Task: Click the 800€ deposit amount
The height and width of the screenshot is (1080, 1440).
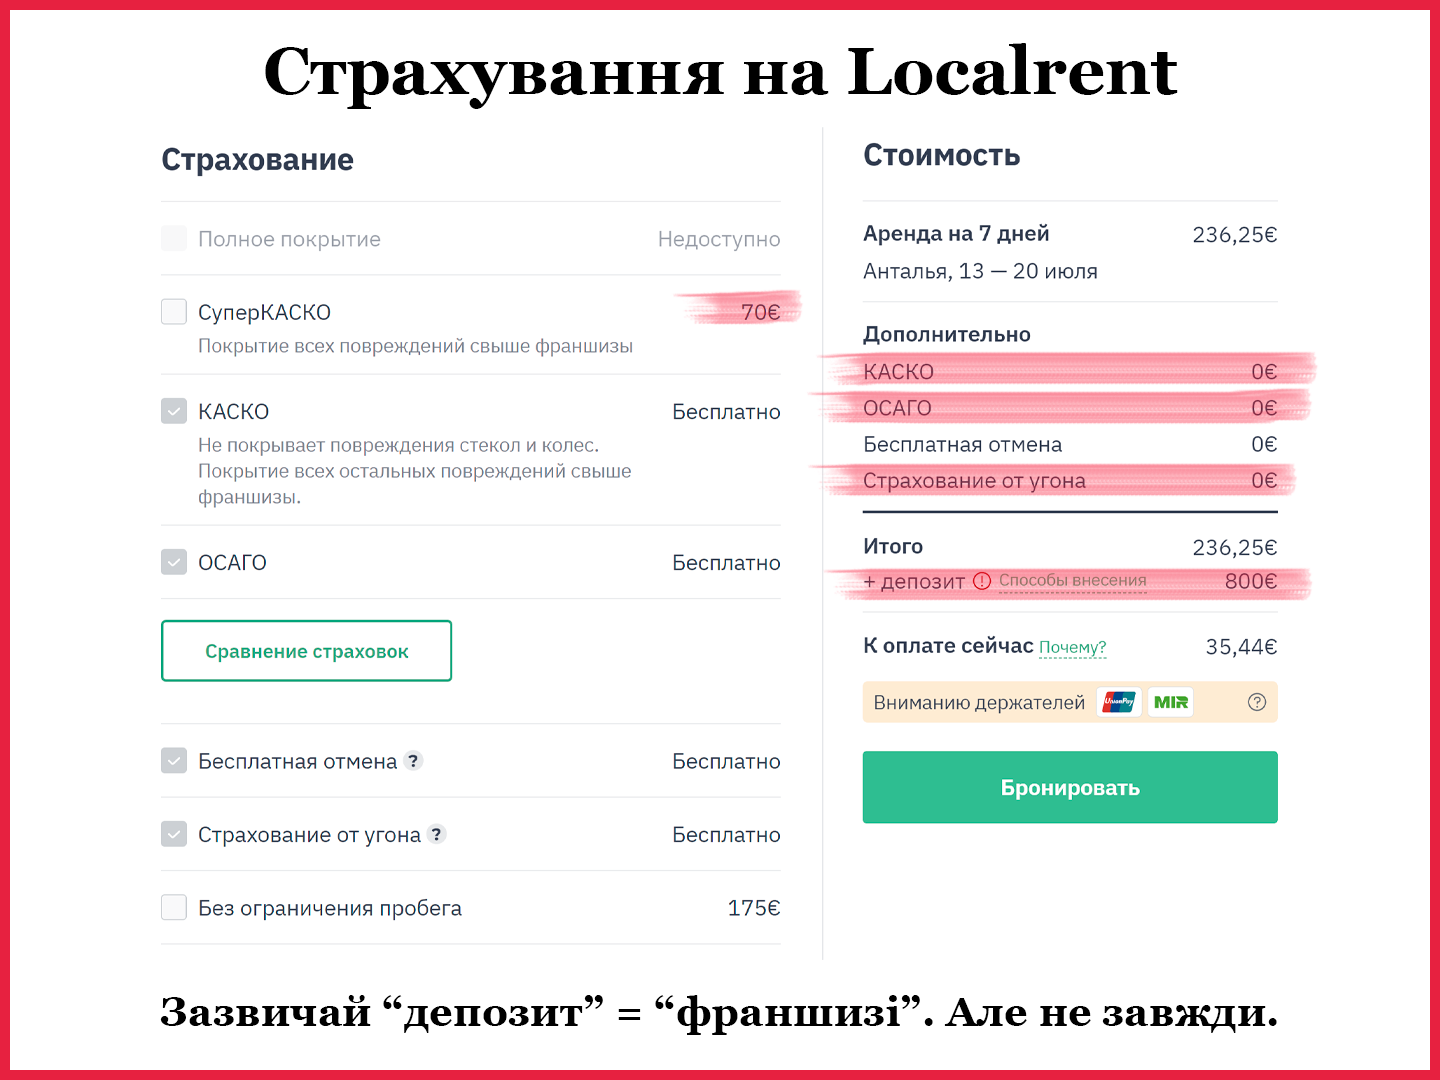Action: [1251, 581]
